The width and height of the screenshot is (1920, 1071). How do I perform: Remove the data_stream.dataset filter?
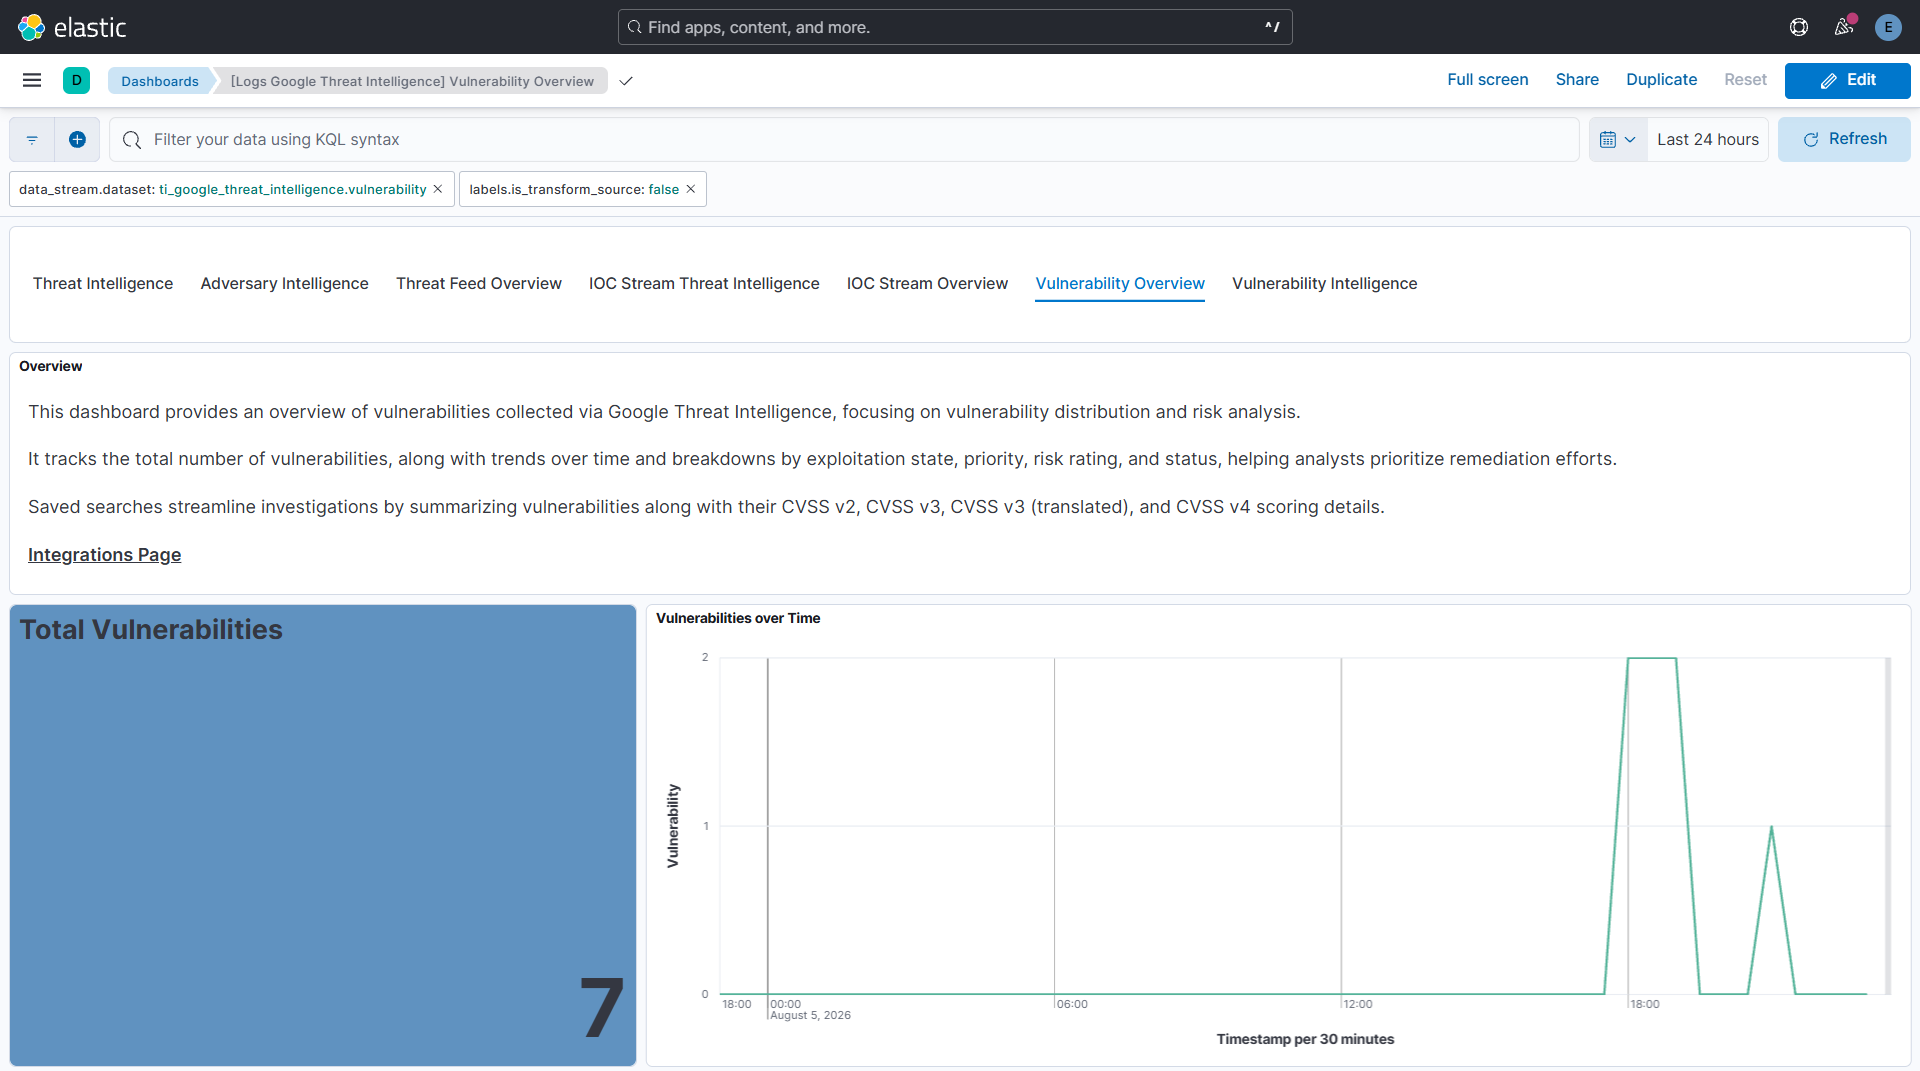(x=438, y=189)
